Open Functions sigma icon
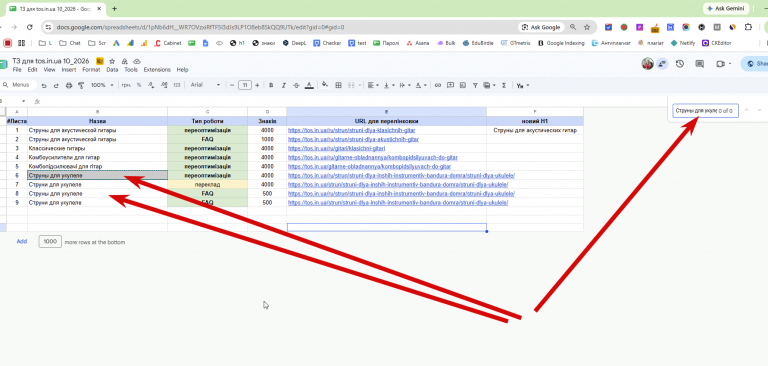 coord(504,85)
